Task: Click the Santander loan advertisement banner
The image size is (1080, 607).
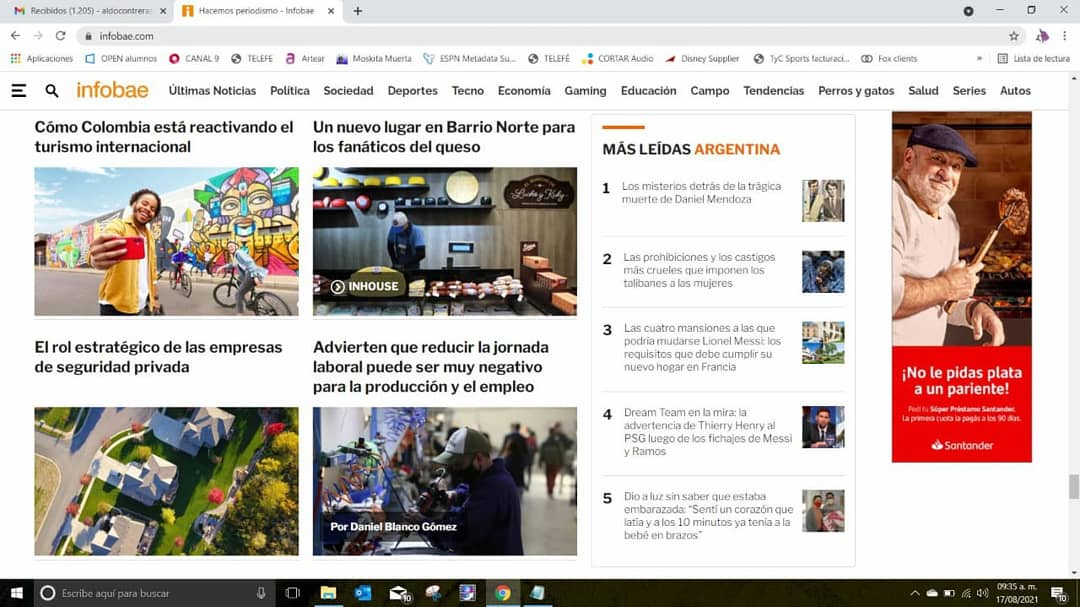Action: coord(962,287)
